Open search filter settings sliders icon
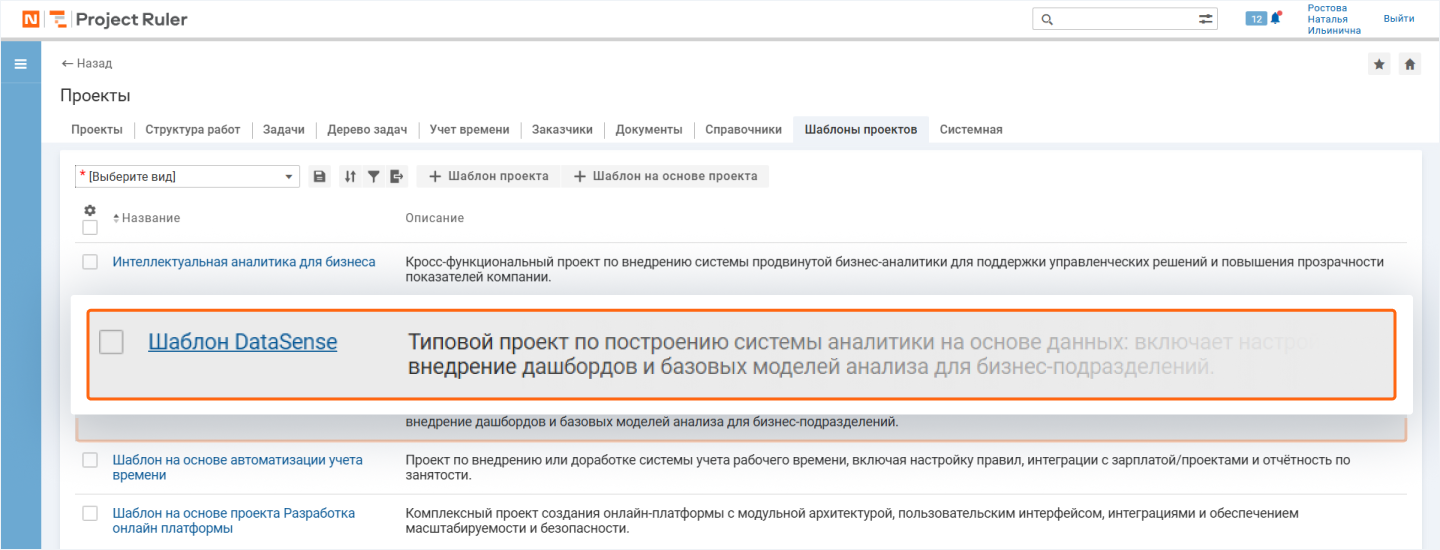 (1206, 19)
